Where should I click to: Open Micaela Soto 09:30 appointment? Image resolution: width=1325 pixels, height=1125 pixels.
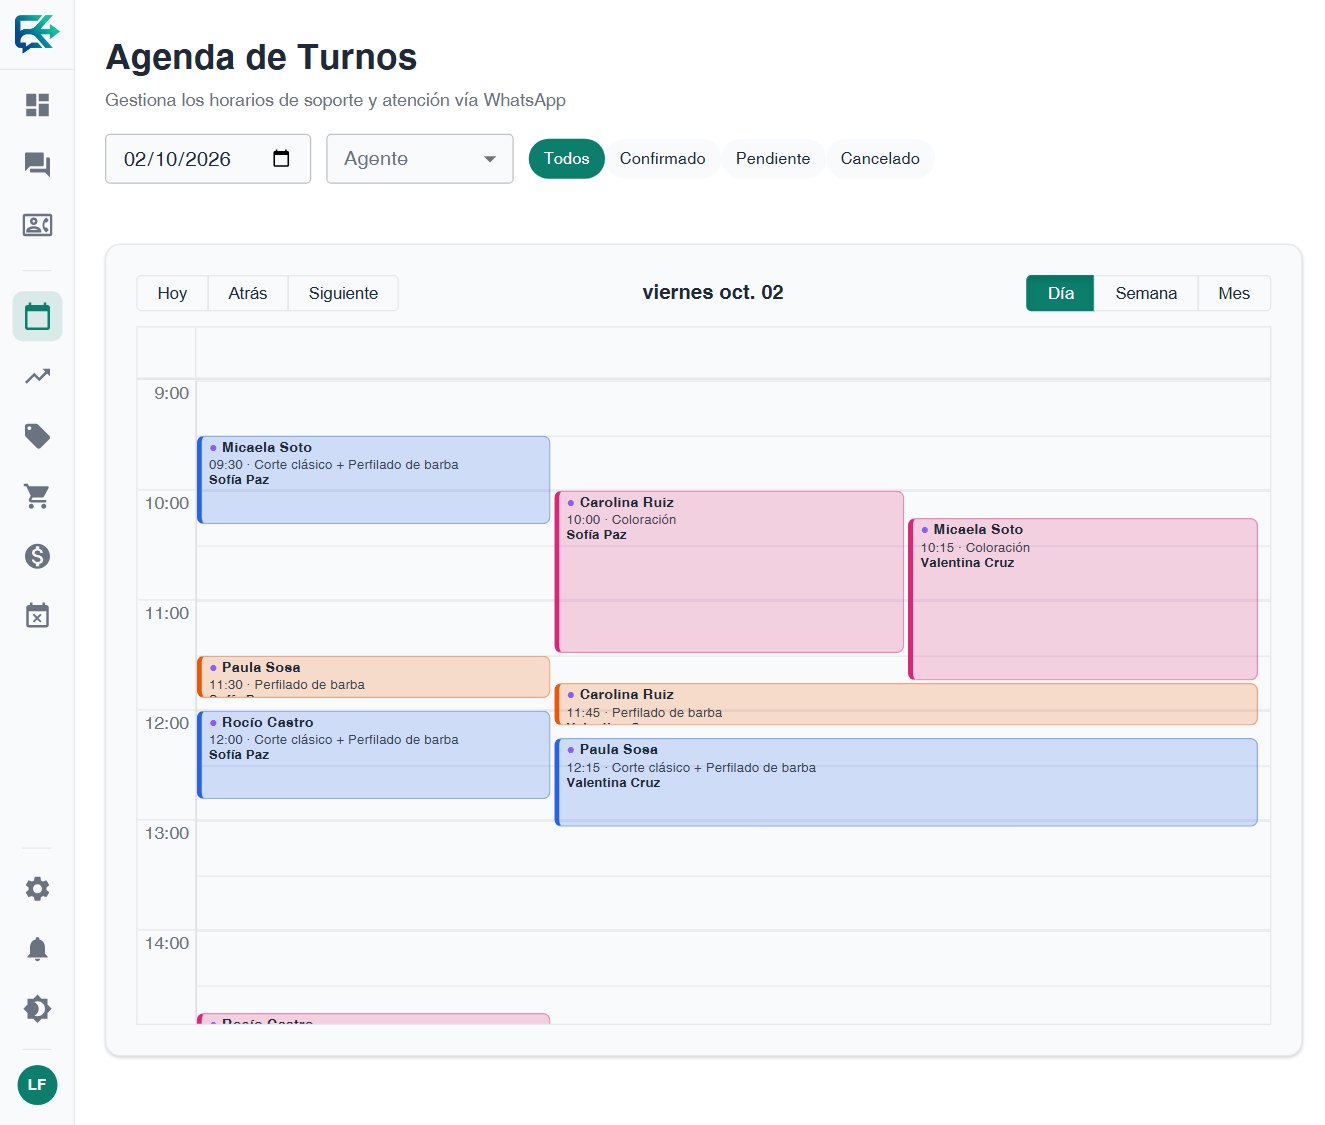(374, 480)
